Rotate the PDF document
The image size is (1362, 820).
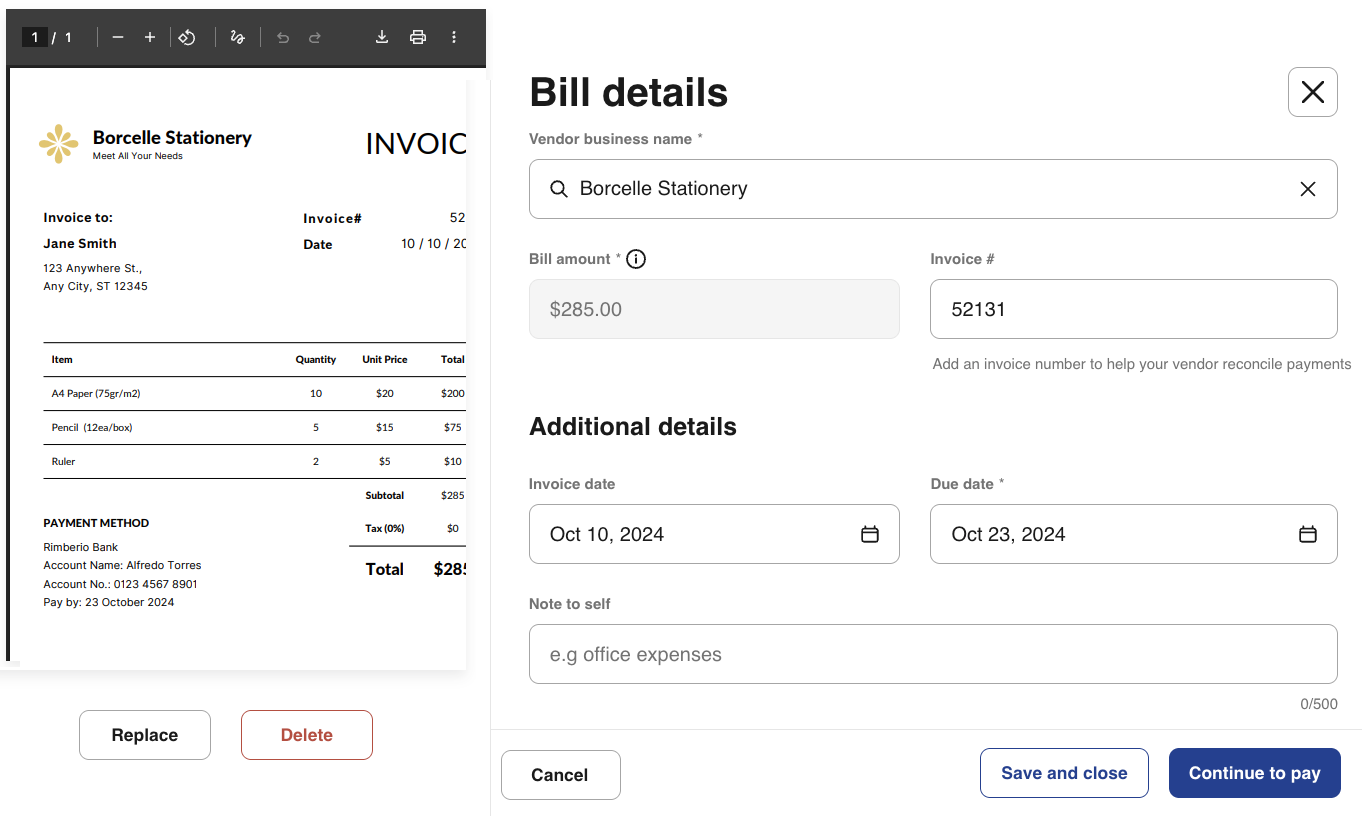click(187, 37)
